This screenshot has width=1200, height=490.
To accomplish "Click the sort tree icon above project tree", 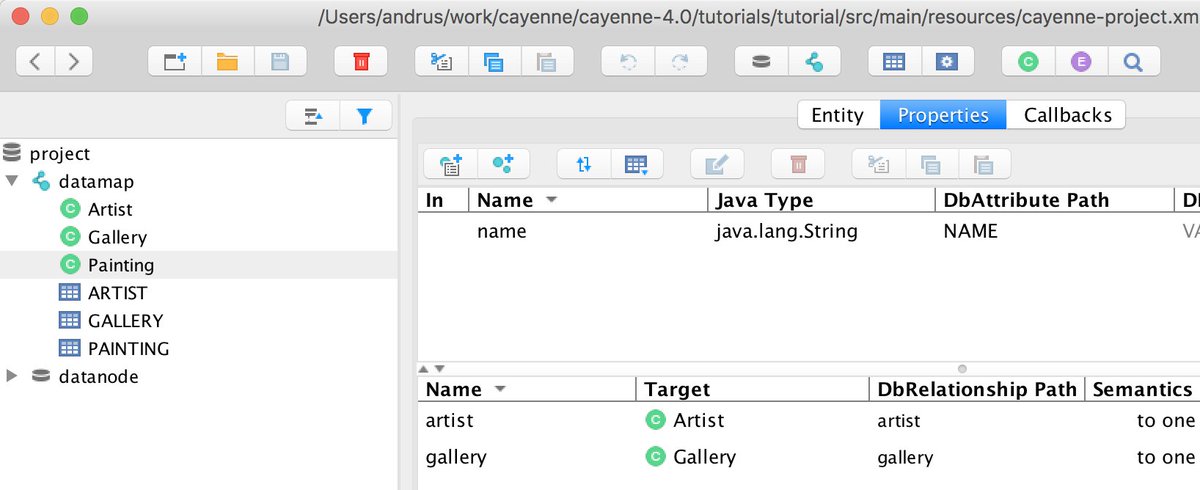I will coord(313,116).
